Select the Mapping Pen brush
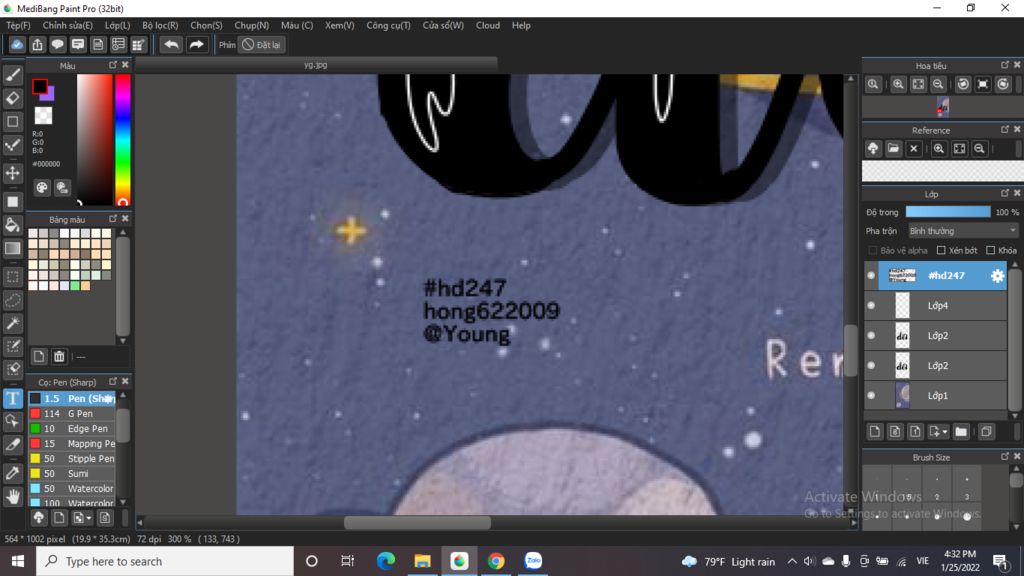1024x576 pixels. (x=72, y=443)
